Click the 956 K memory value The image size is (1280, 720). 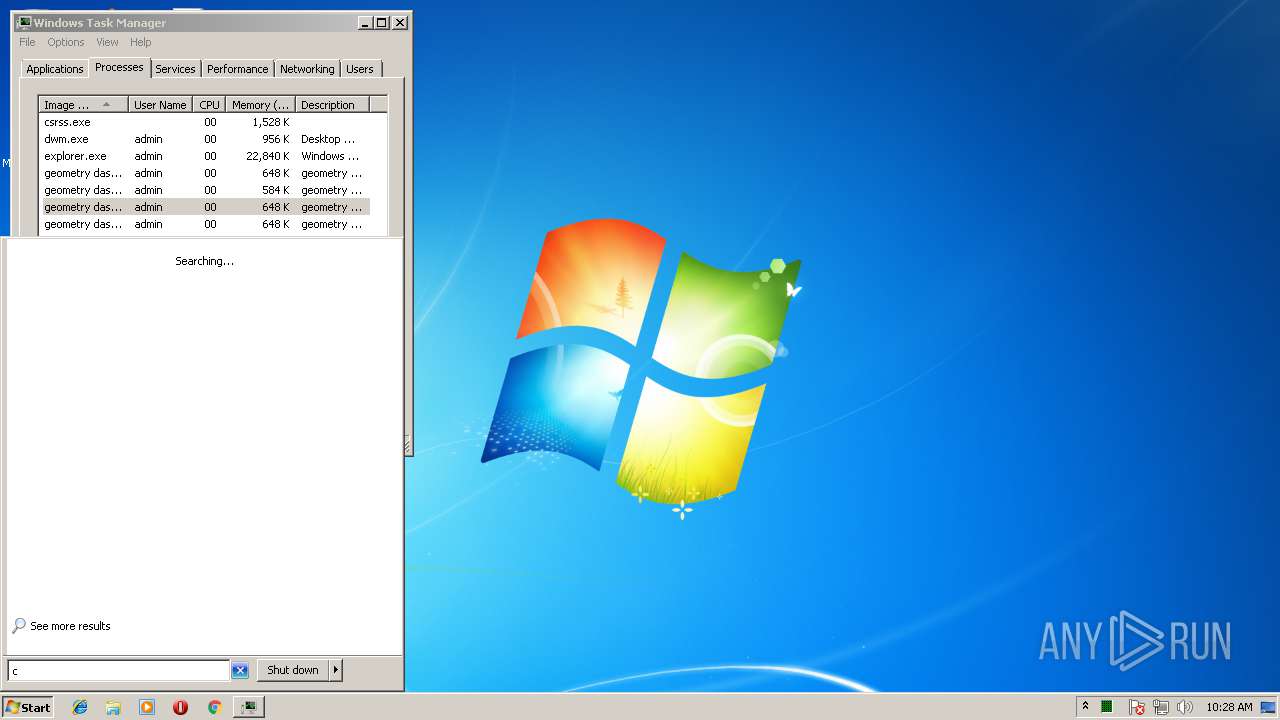pos(276,139)
